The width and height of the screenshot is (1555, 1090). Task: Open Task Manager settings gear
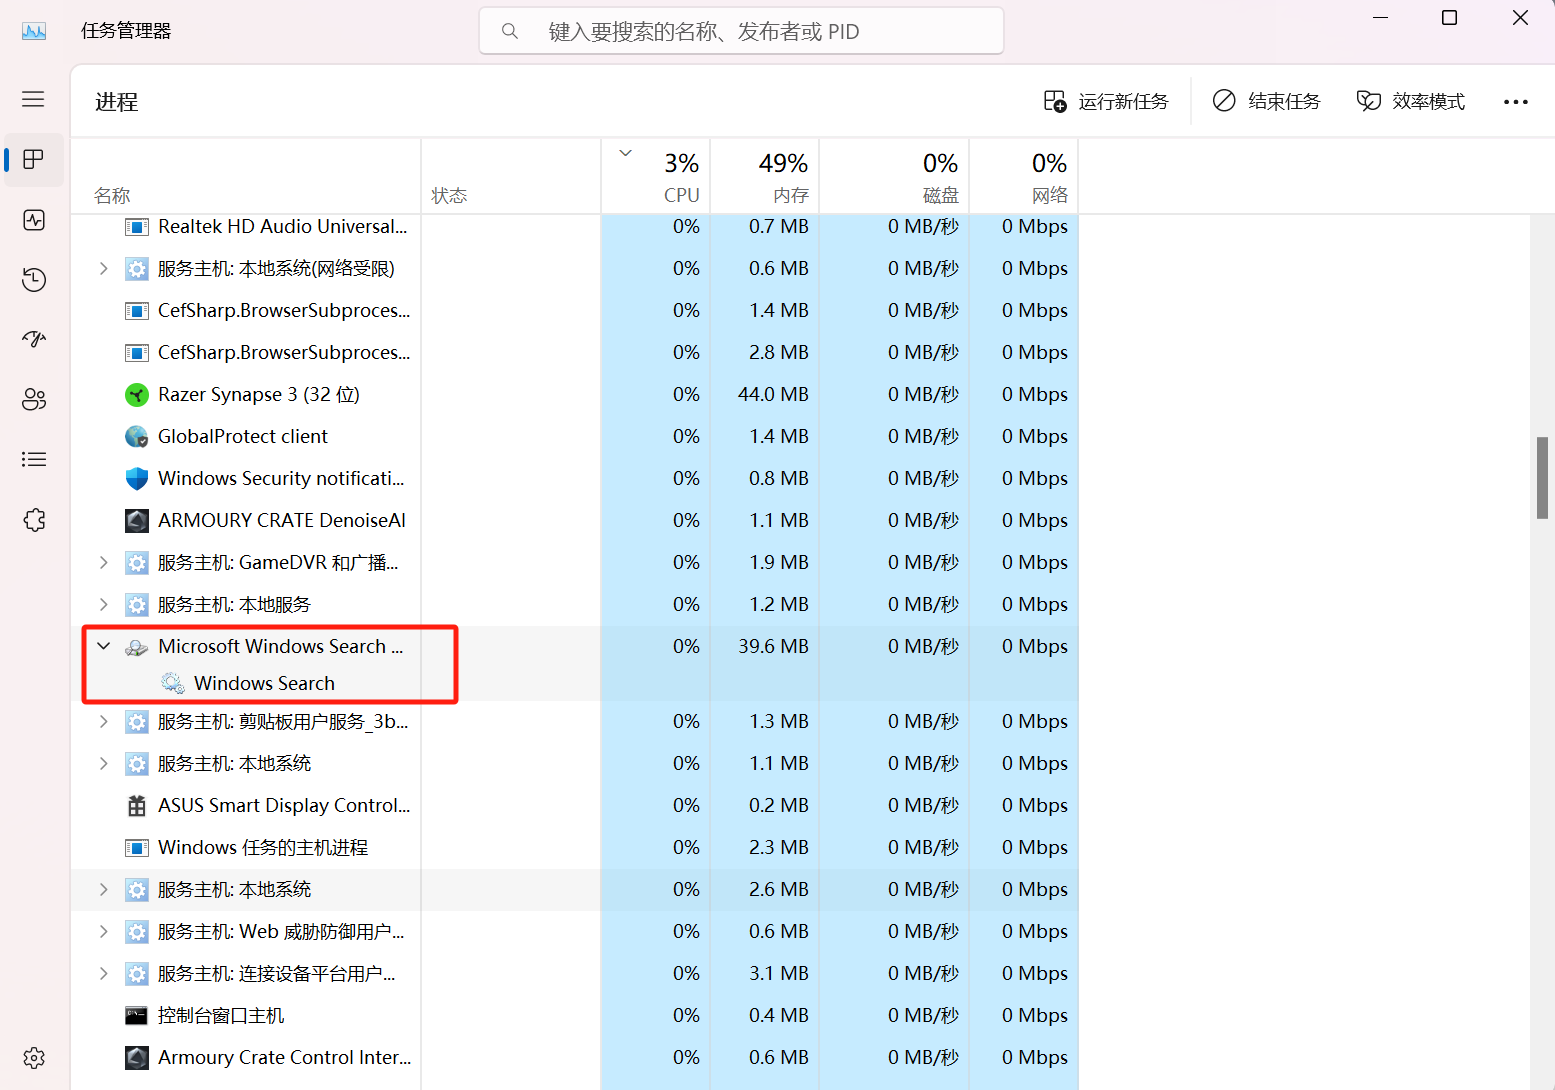click(x=34, y=1058)
